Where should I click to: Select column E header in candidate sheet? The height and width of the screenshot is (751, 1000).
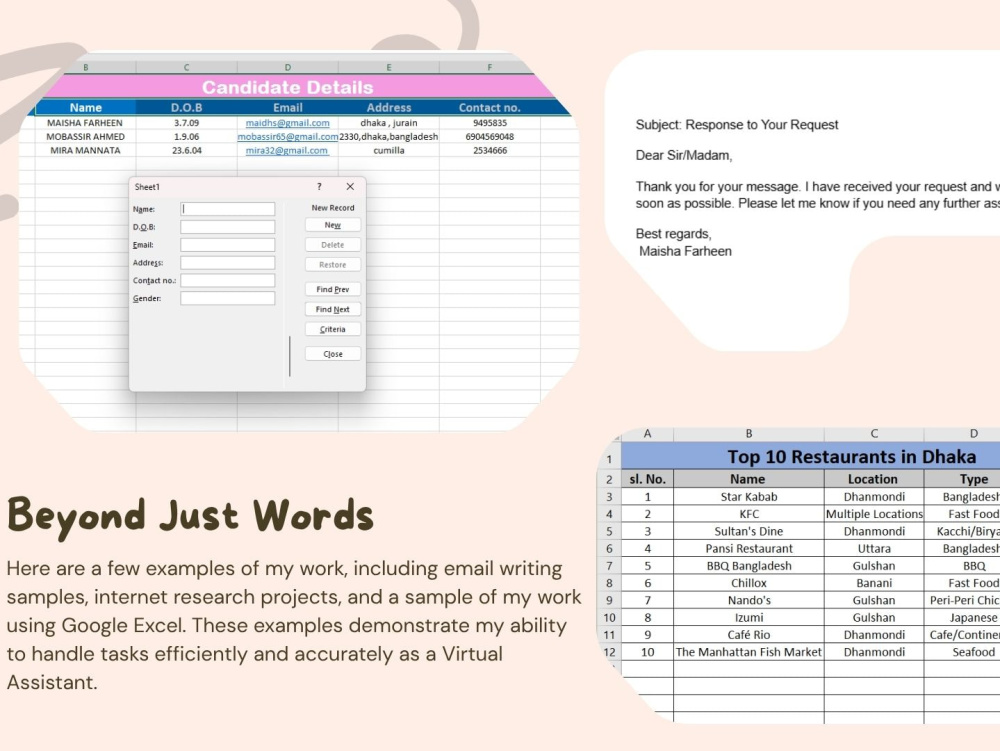point(389,67)
